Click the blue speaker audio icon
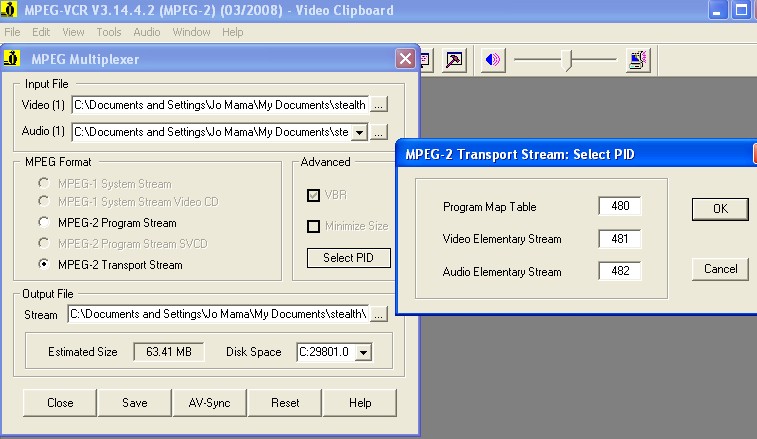Viewport: 757px width, 439px height. (x=493, y=60)
